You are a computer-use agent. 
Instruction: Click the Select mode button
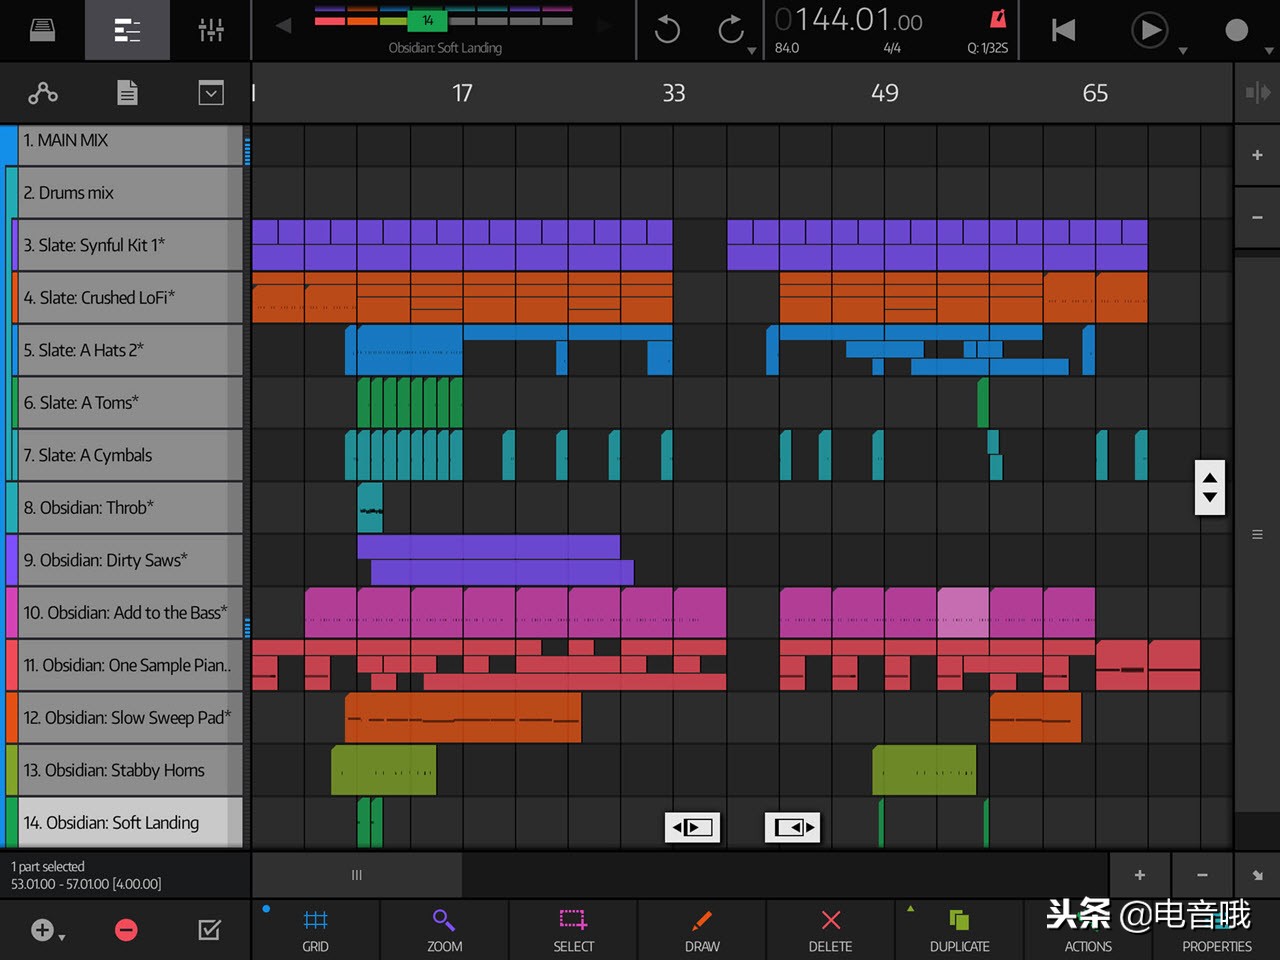(x=572, y=929)
